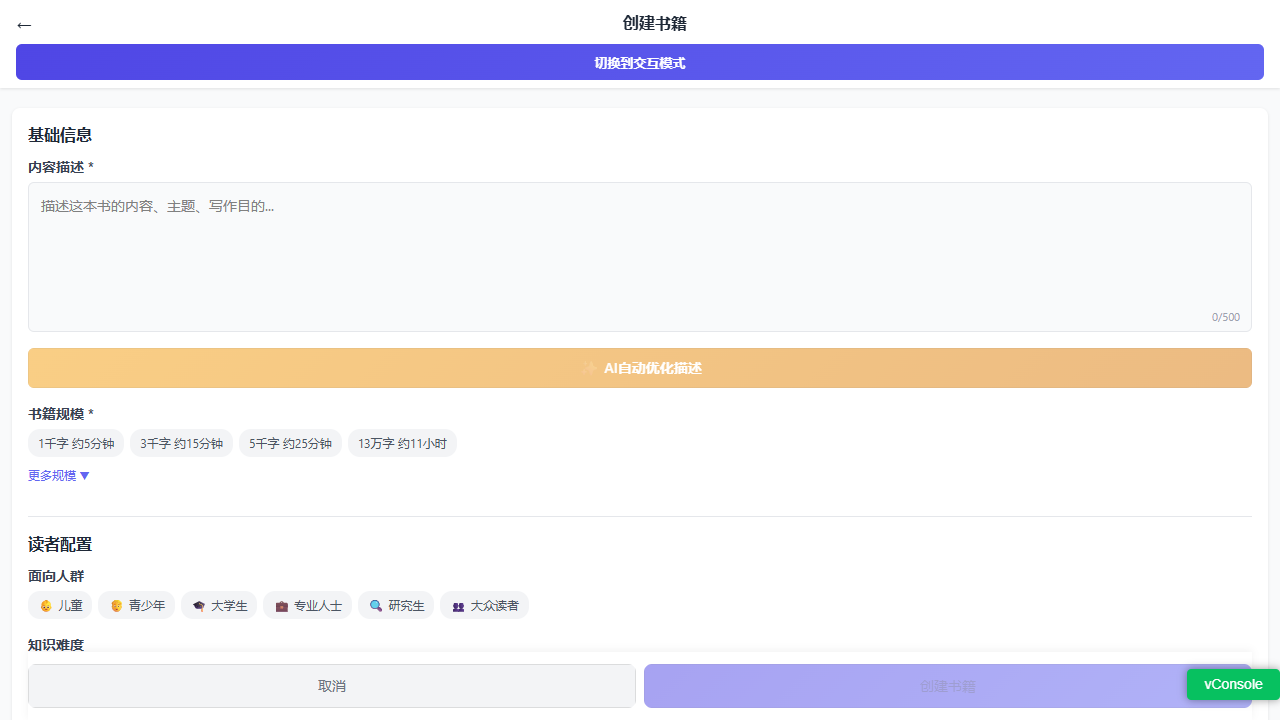Click the sparkle icon on AI自动优化描述
Viewport: 1280px width, 720px height.
tap(589, 368)
